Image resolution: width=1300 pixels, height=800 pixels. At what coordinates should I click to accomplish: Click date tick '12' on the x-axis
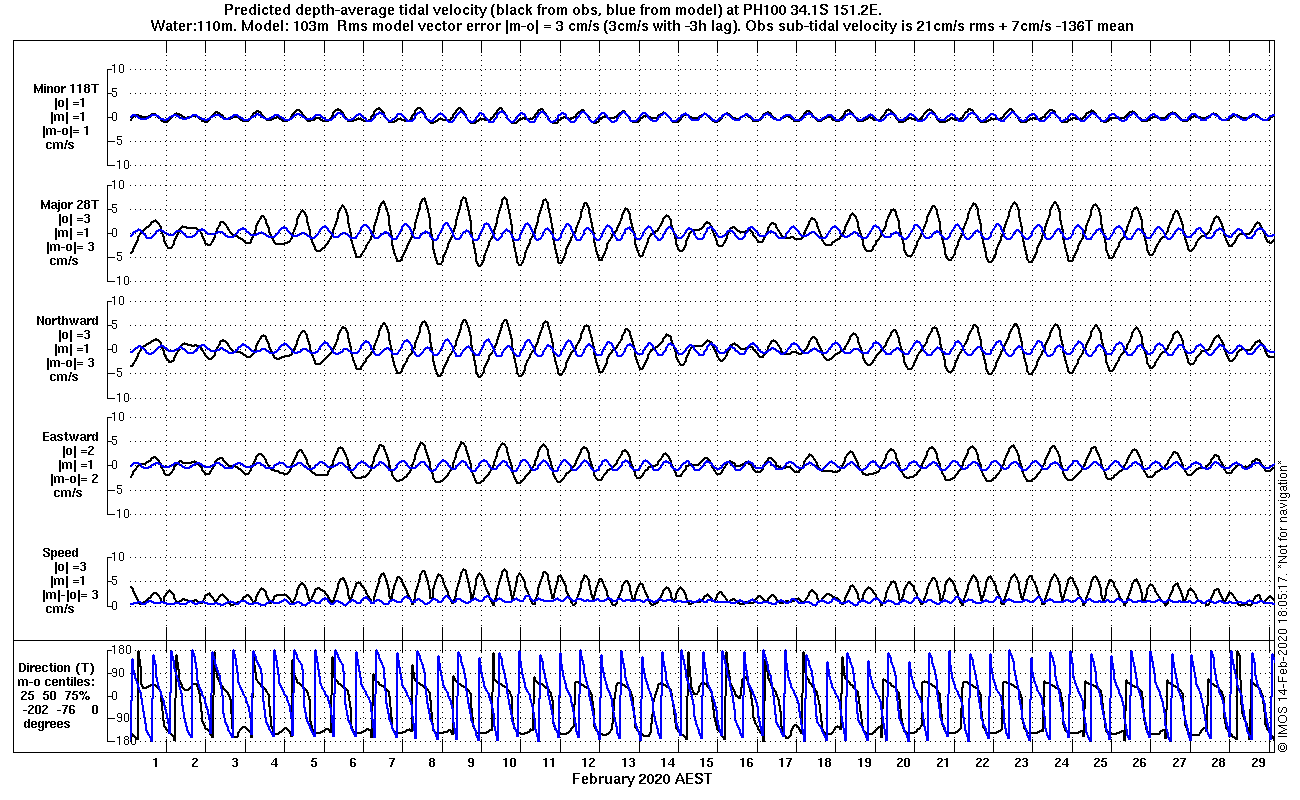point(589,763)
